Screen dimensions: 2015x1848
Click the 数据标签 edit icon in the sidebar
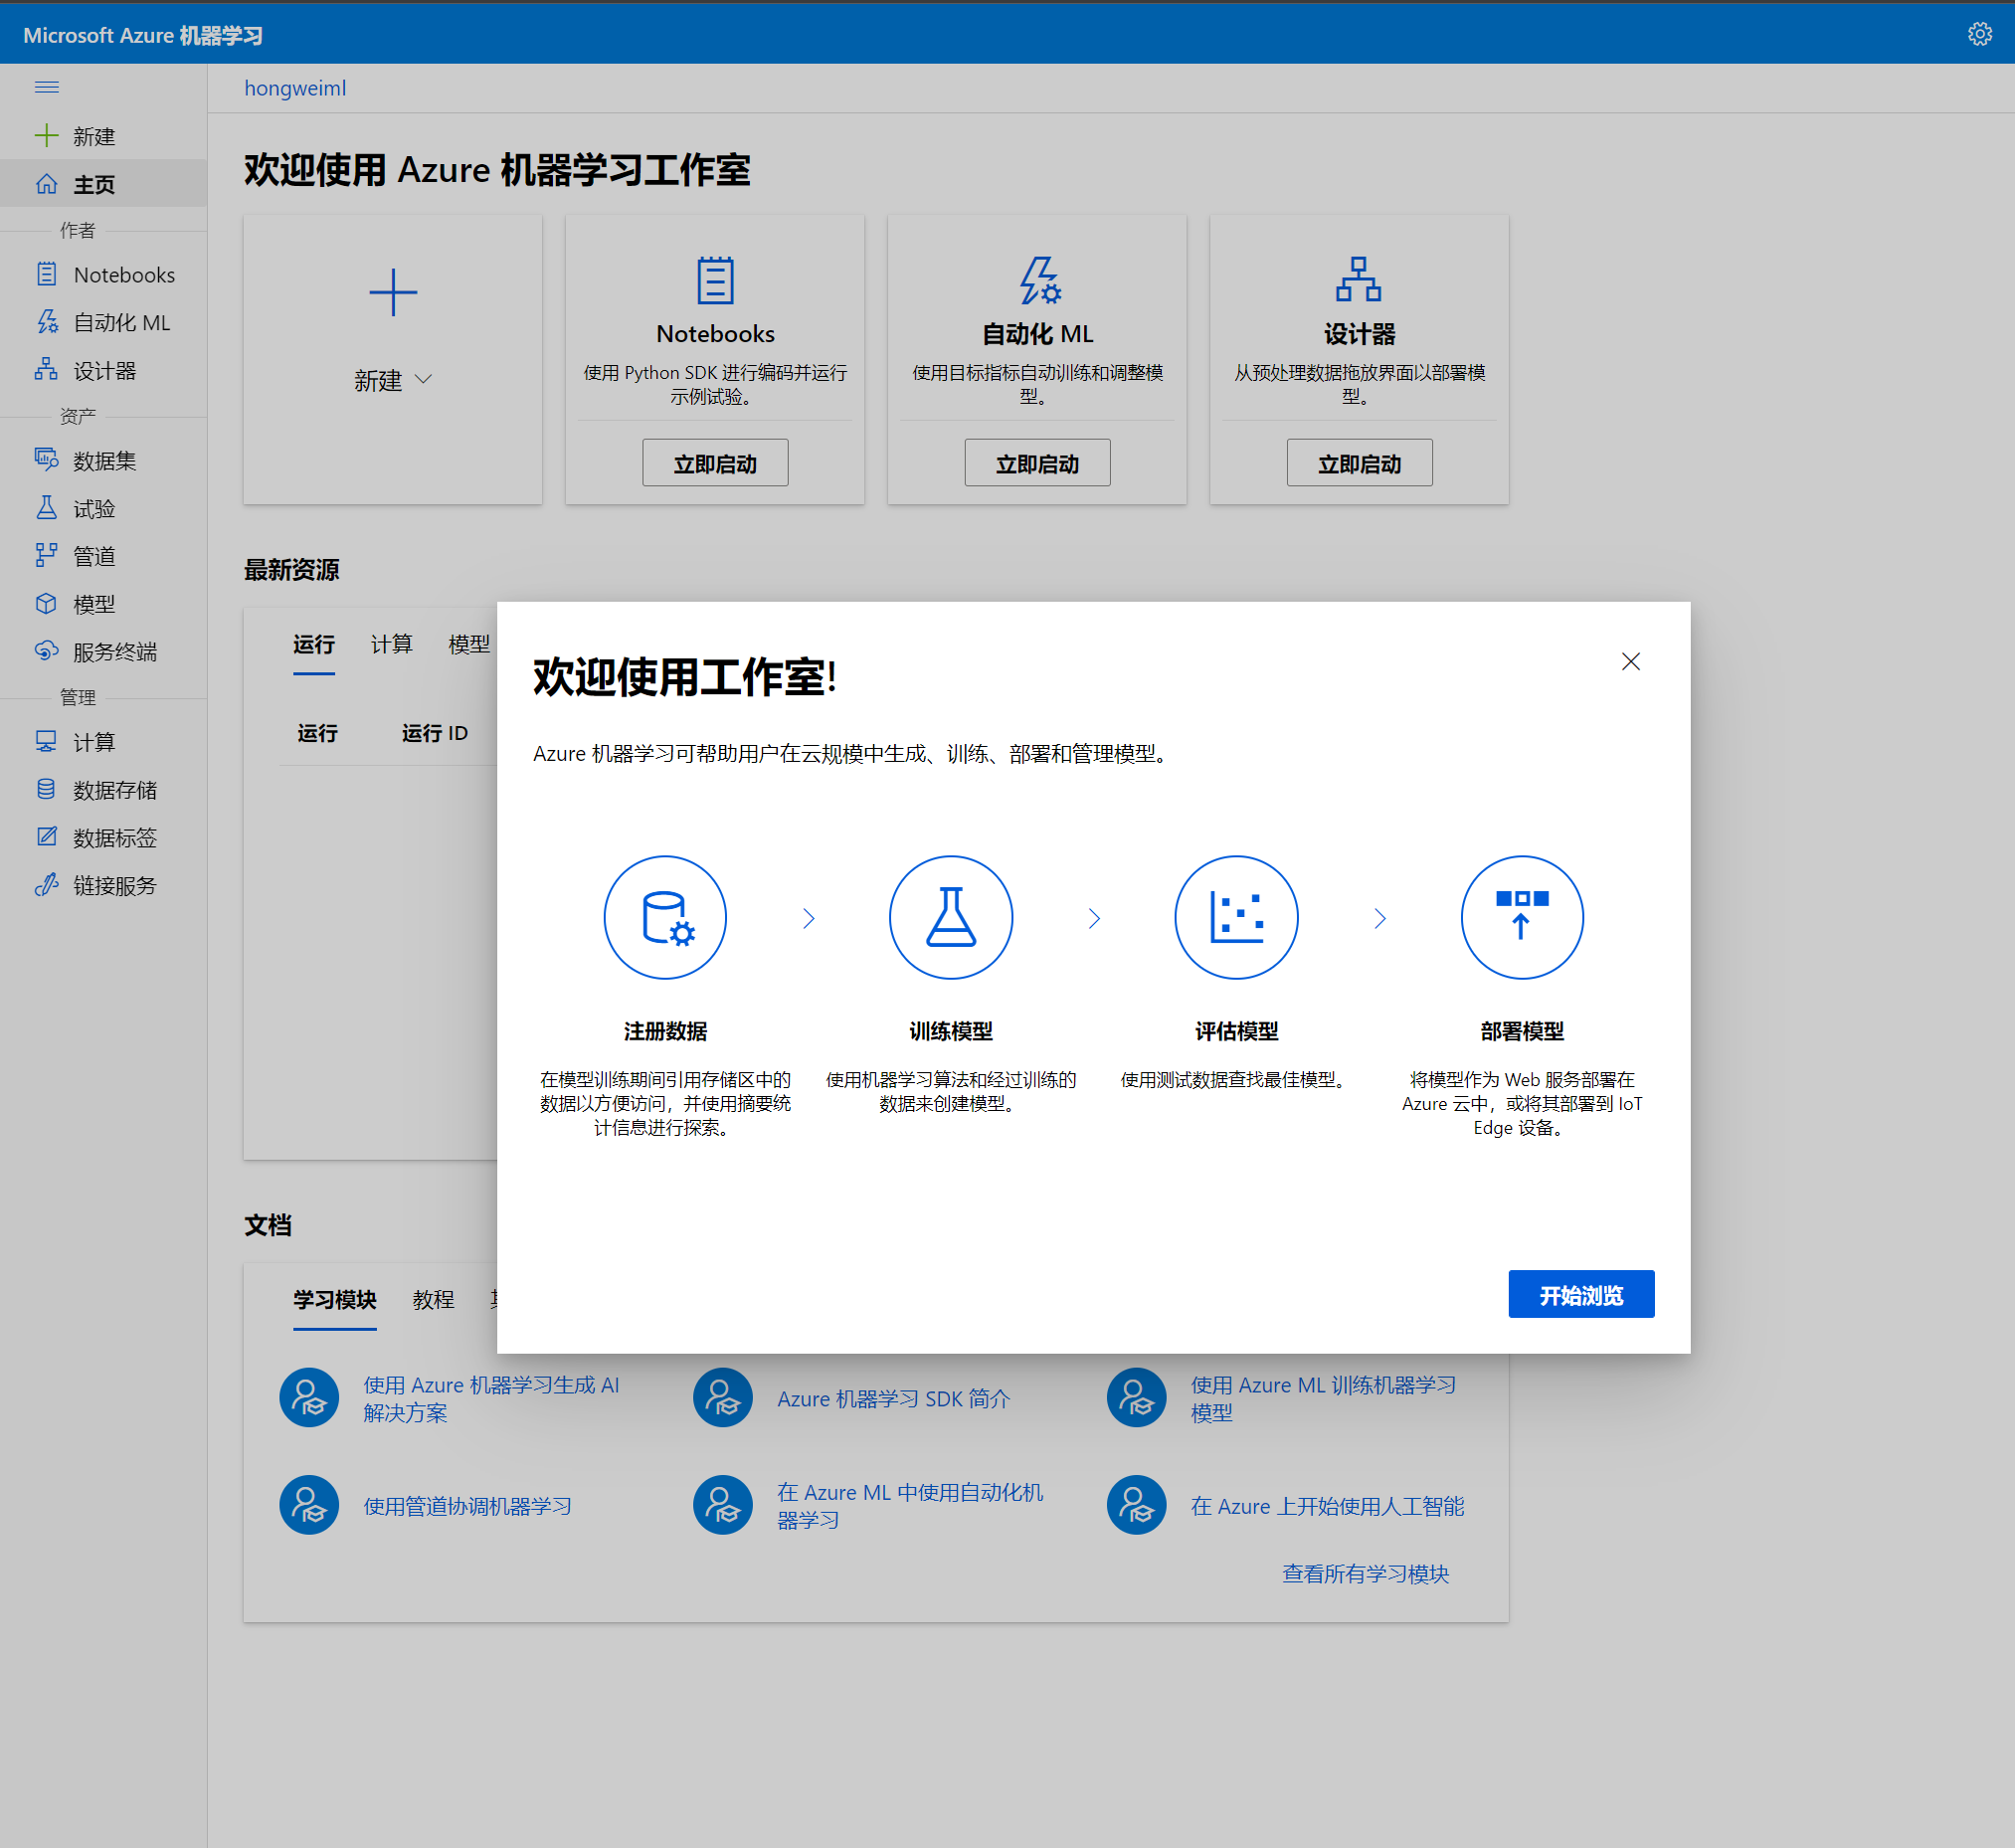[x=47, y=838]
